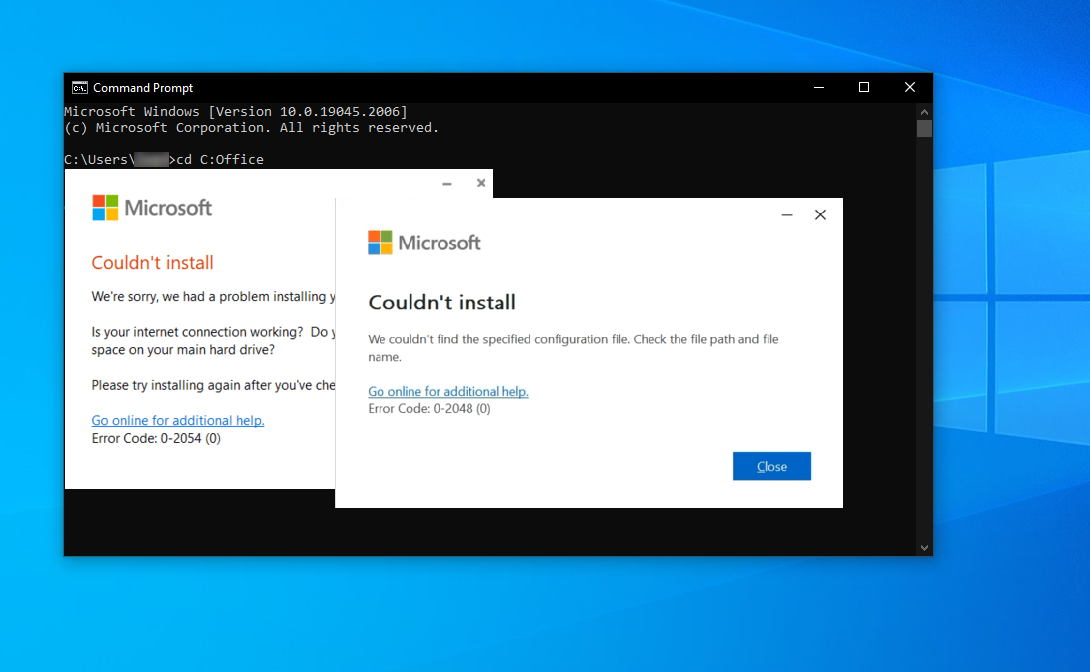Close the front Couldn't install dialog with X
Viewport: 1090px width, 672px height.
820,215
